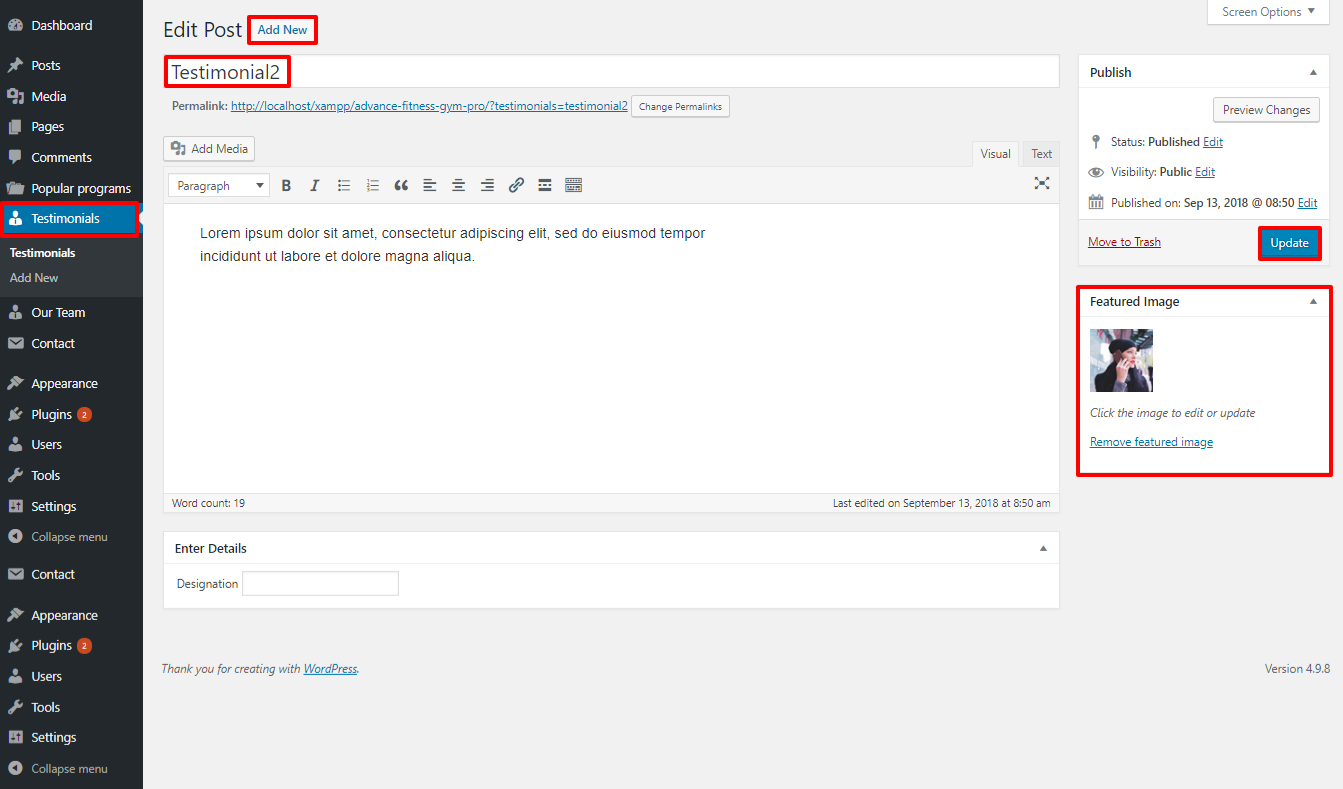Click the Update button

[x=1289, y=243]
